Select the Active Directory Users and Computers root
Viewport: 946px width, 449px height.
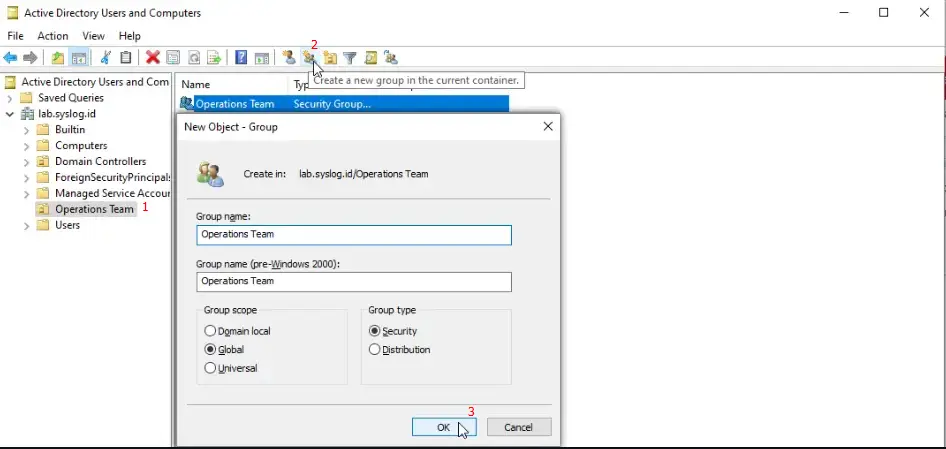(x=95, y=82)
